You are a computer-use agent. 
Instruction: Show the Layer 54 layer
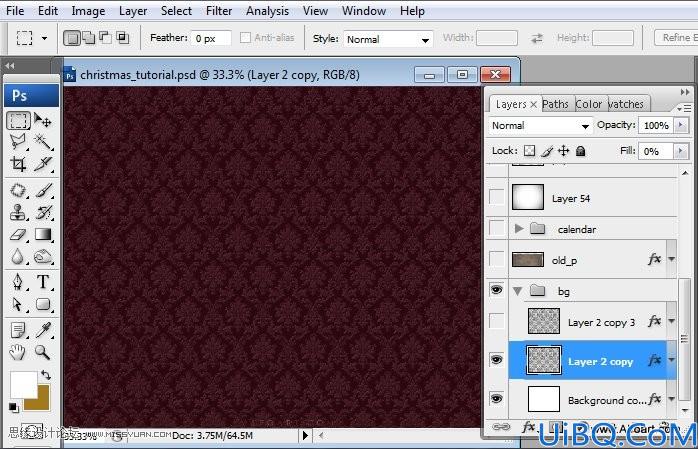[x=496, y=196]
